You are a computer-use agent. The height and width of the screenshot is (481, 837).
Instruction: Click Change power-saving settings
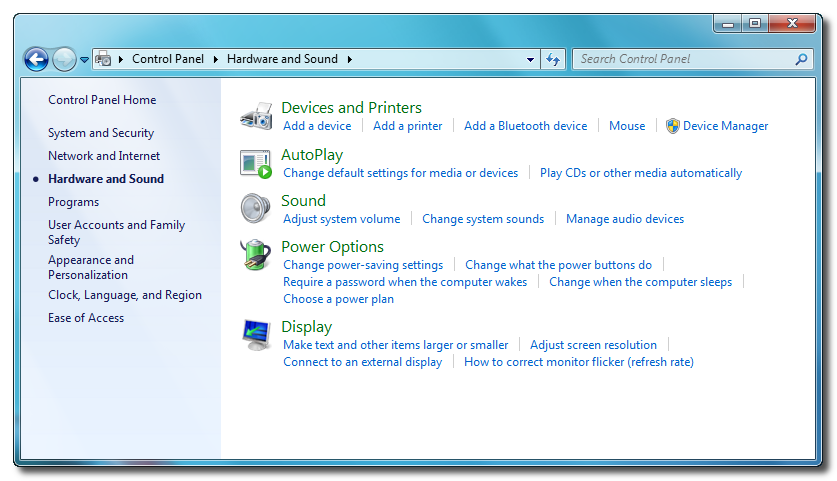(363, 265)
